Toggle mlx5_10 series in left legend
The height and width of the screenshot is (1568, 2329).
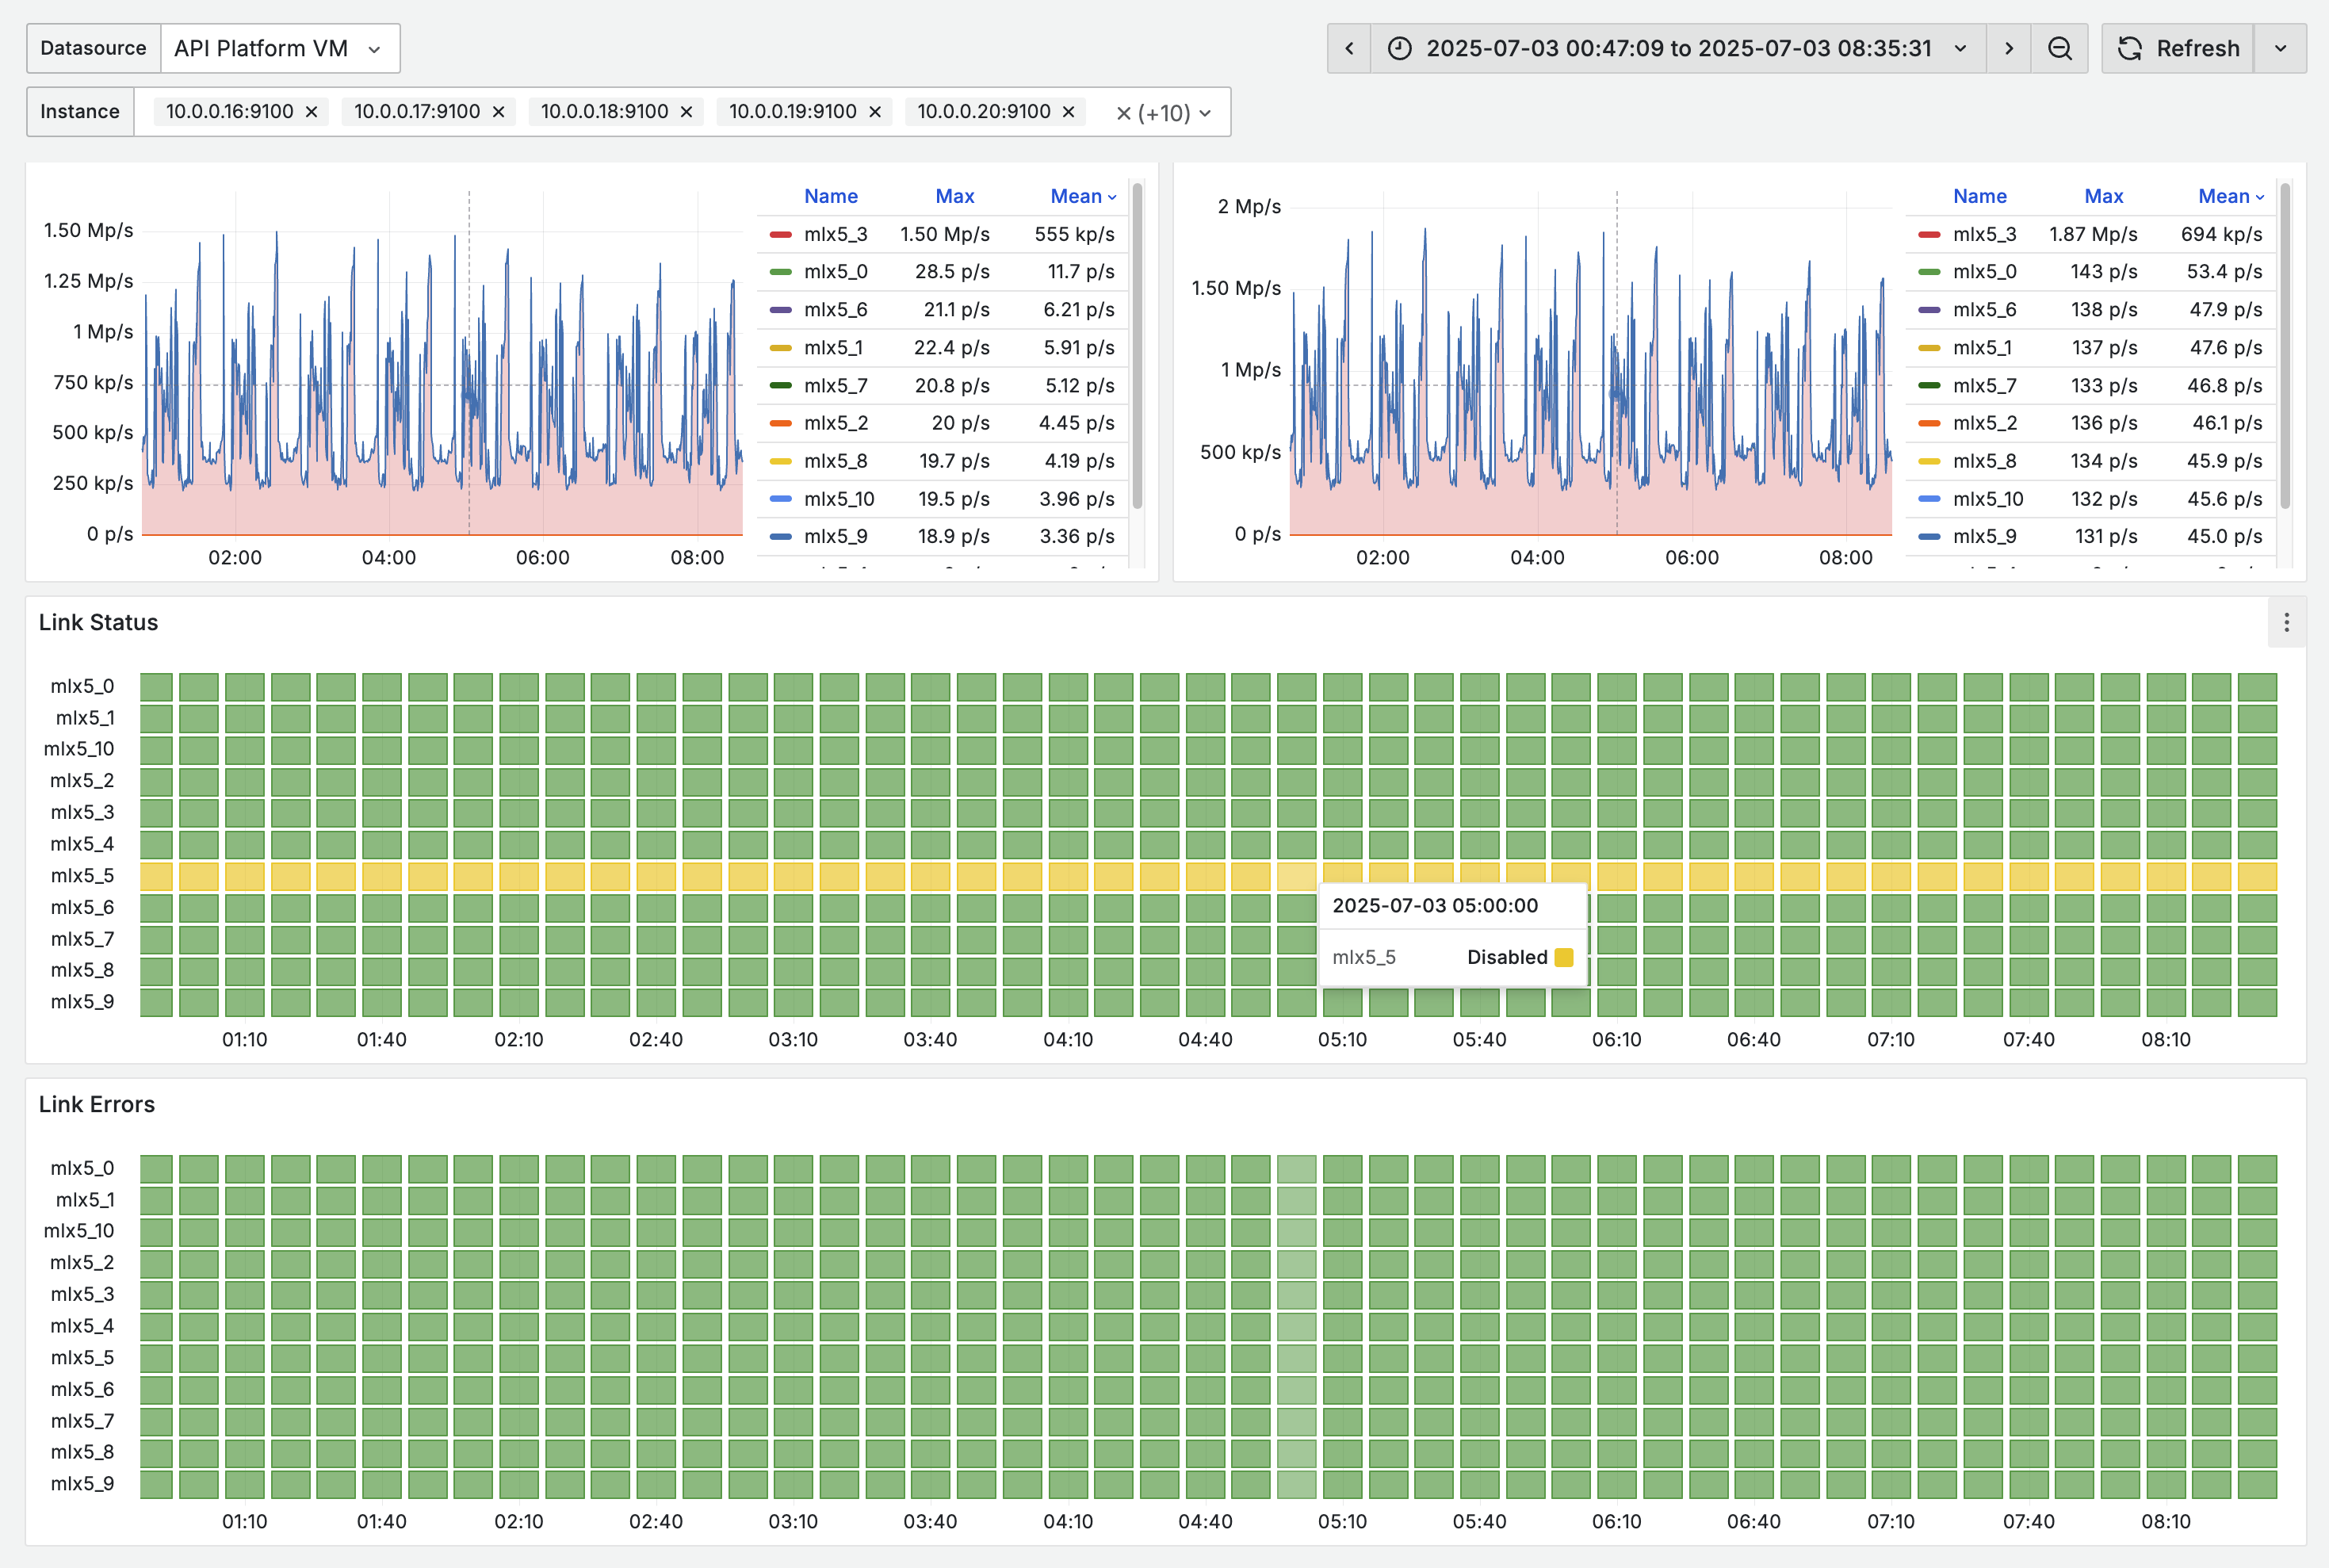coord(839,498)
